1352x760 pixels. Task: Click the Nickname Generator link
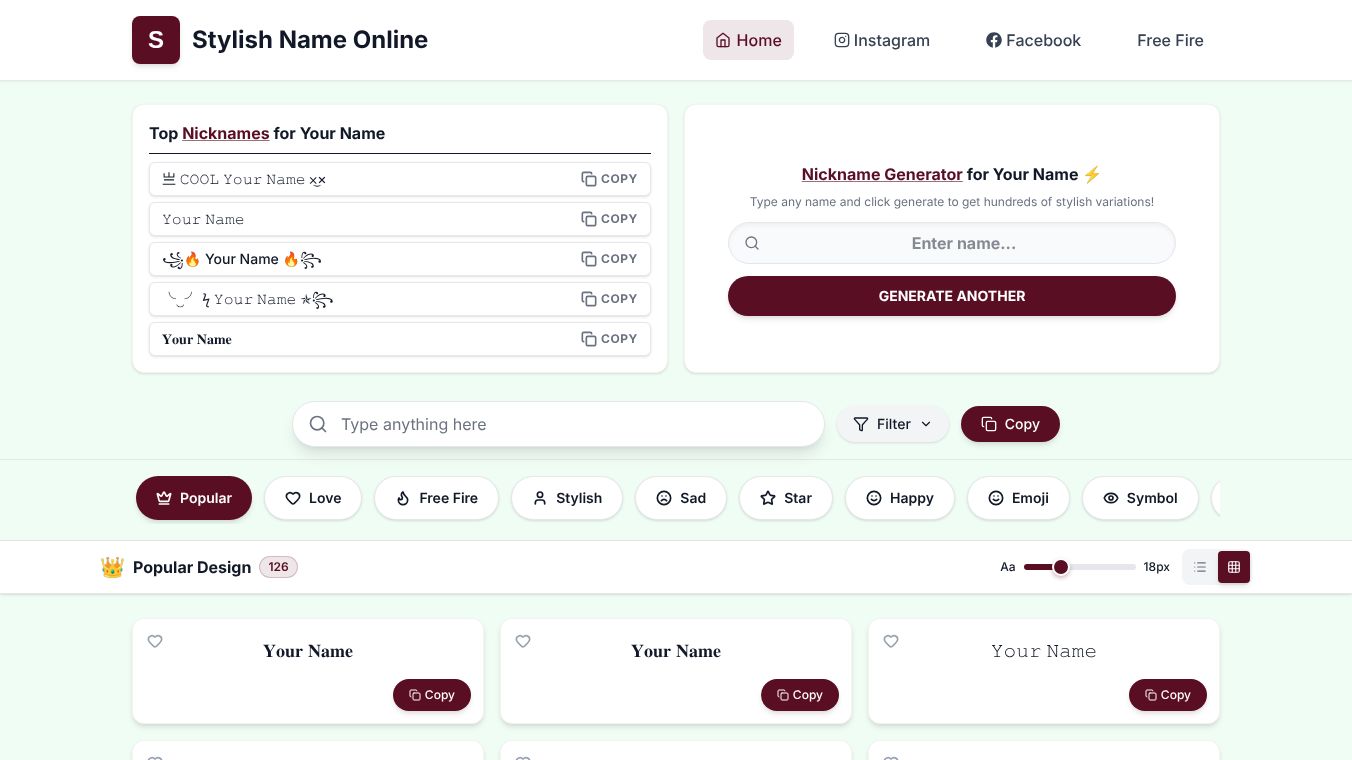[x=882, y=174]
